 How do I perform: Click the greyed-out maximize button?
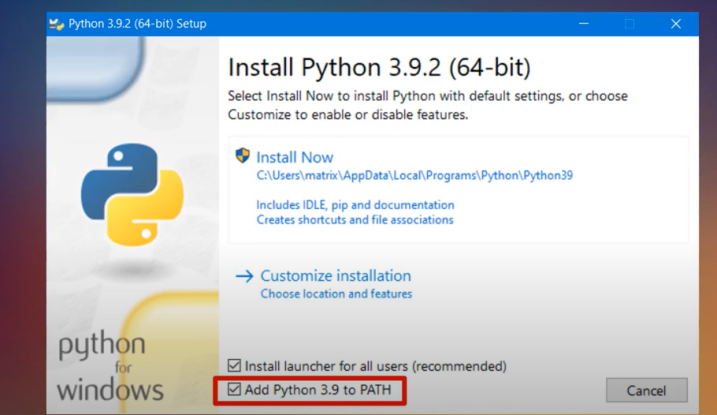(x=630, y=23)
